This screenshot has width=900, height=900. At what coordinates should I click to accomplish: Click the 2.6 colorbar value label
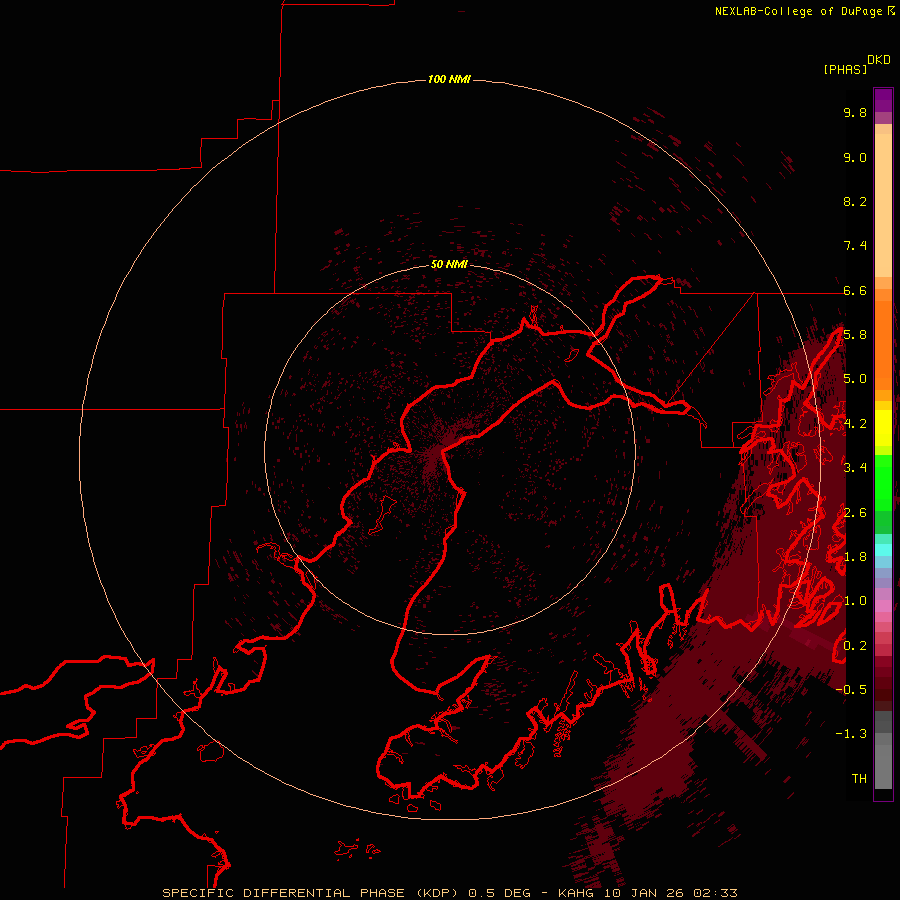855,512
